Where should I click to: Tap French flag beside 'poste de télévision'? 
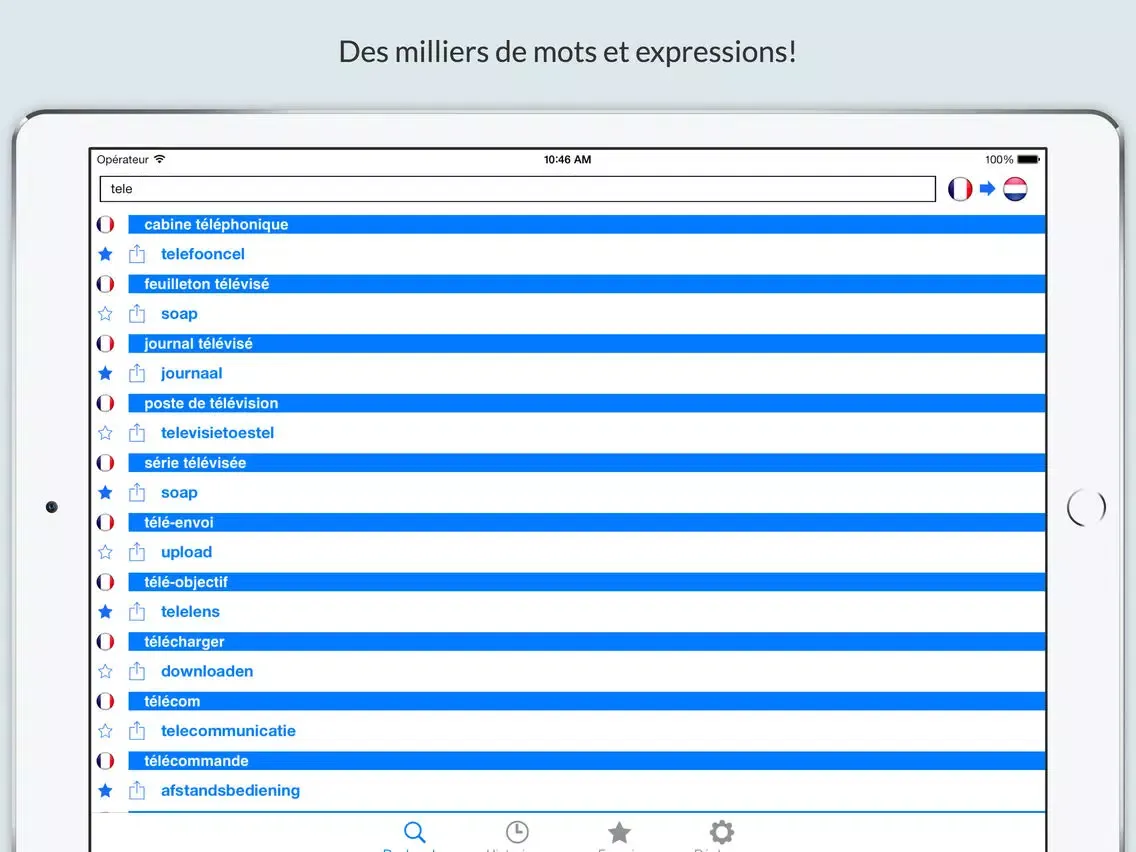click(x=105, y=403)
